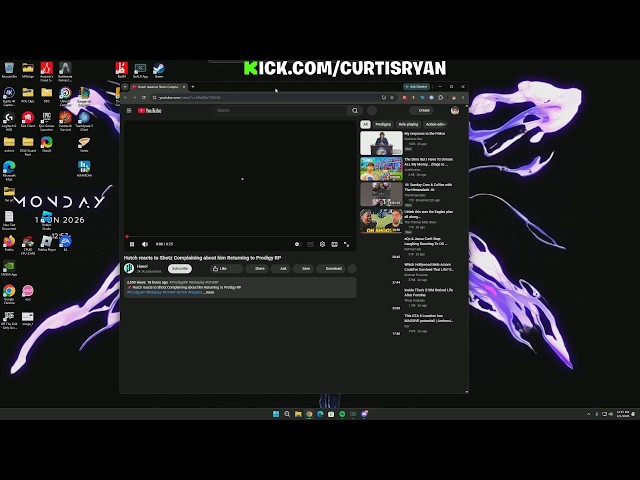
Task: Focus the YouTube search field
Action: pos(280,110)
